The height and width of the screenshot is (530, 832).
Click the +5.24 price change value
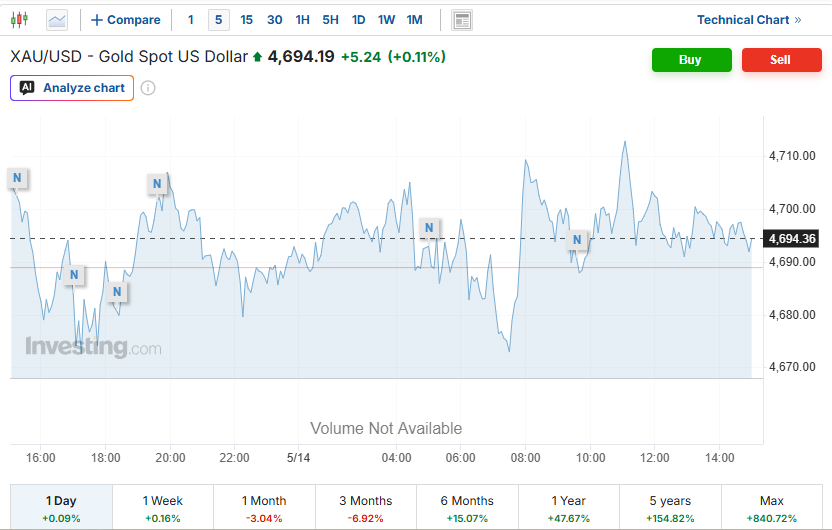[361, 57]
